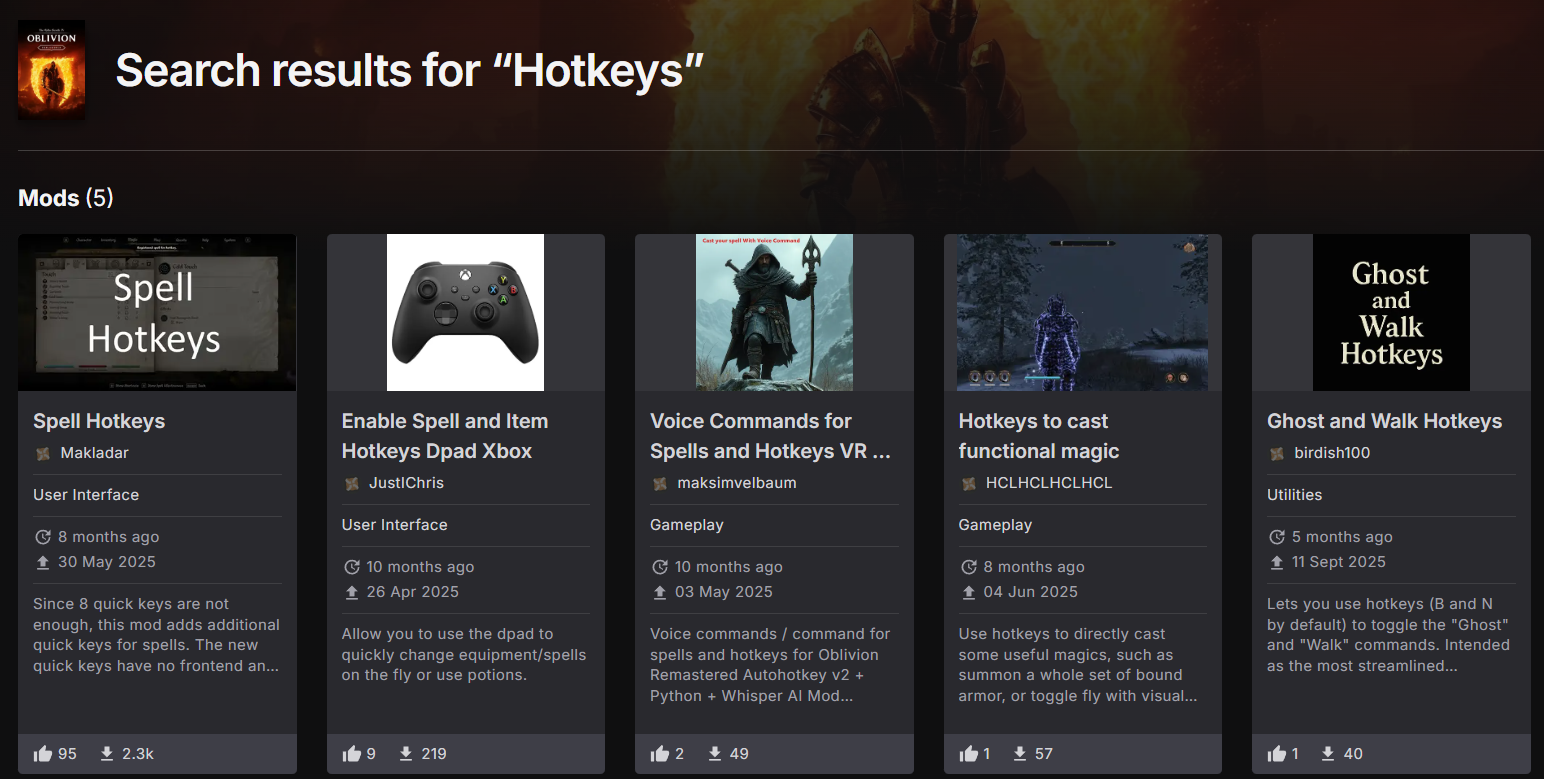The width and height of the screenshot is (1544, 779).
Task: Click JustIChris author avatar icon
Action: tap(352, 483)
